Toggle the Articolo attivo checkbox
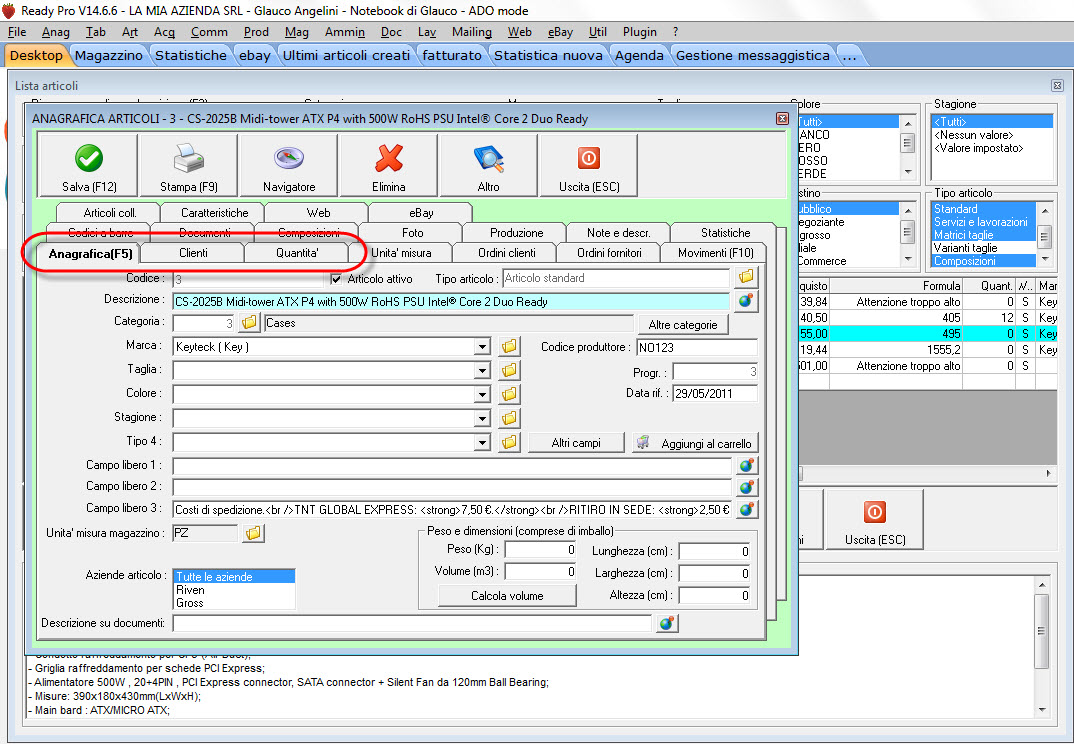Image resolution: width=1074 pixels, height=744 pixels. pyautogui.click(x=337, y=278)
